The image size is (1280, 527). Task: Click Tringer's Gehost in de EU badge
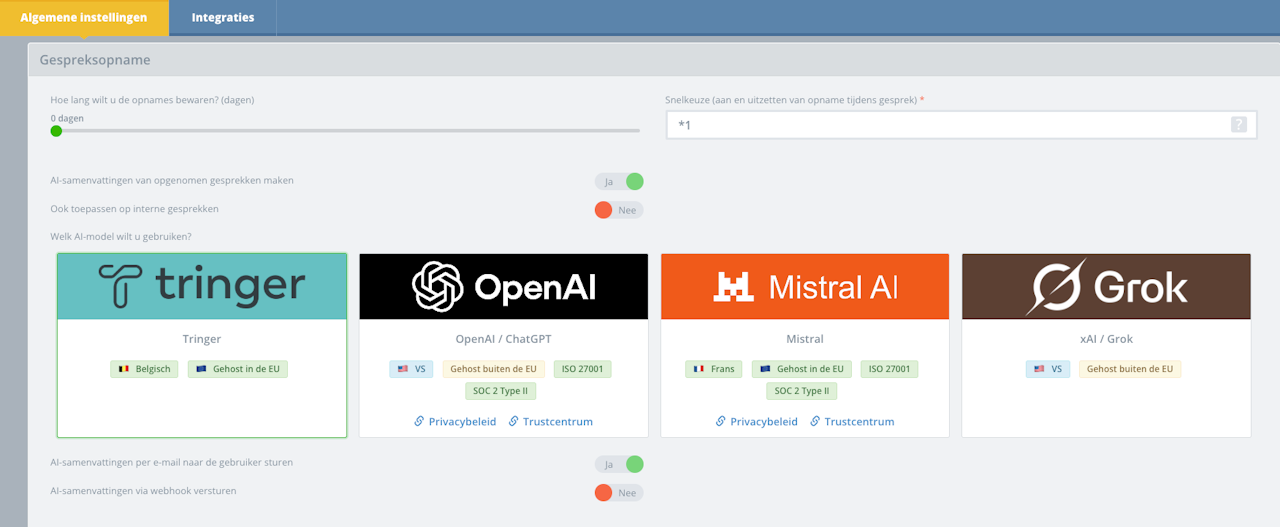(x=238, y=369)
